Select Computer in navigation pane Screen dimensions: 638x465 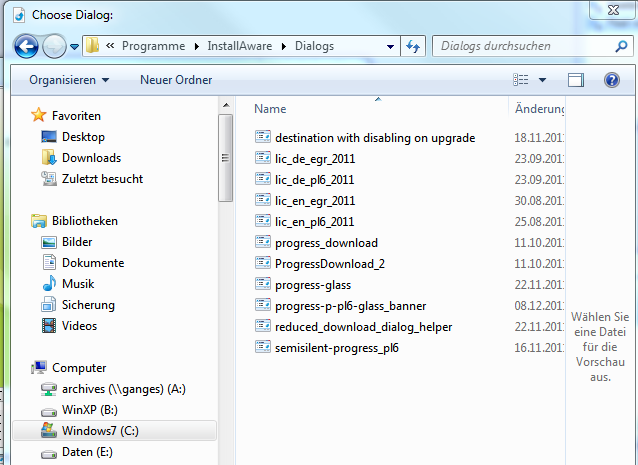pos(79,368)
